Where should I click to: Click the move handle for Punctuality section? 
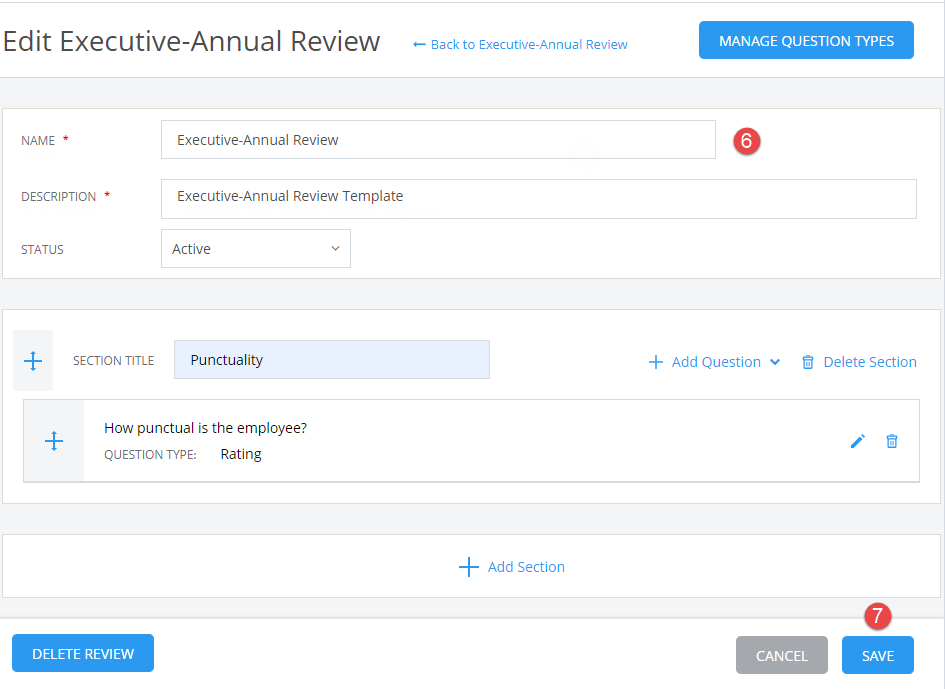coord(33,360)
